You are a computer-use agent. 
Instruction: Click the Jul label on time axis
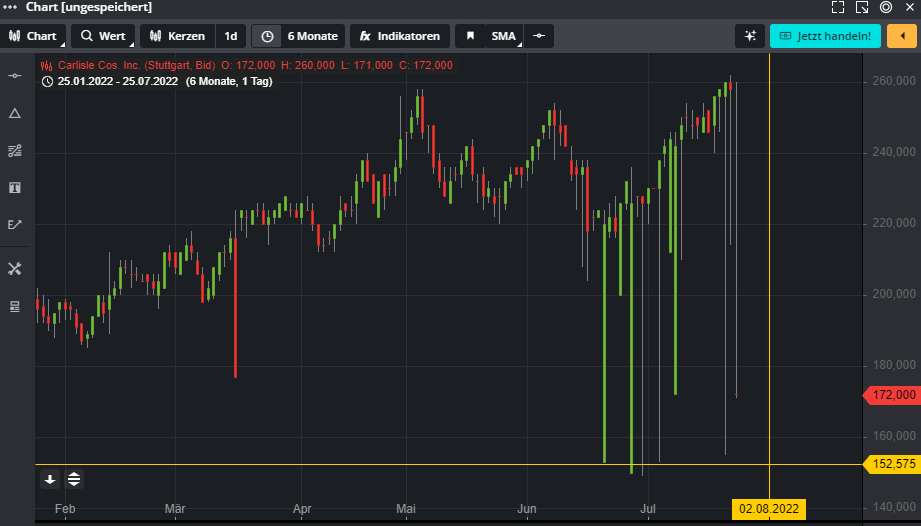click(x=648, y=509)
